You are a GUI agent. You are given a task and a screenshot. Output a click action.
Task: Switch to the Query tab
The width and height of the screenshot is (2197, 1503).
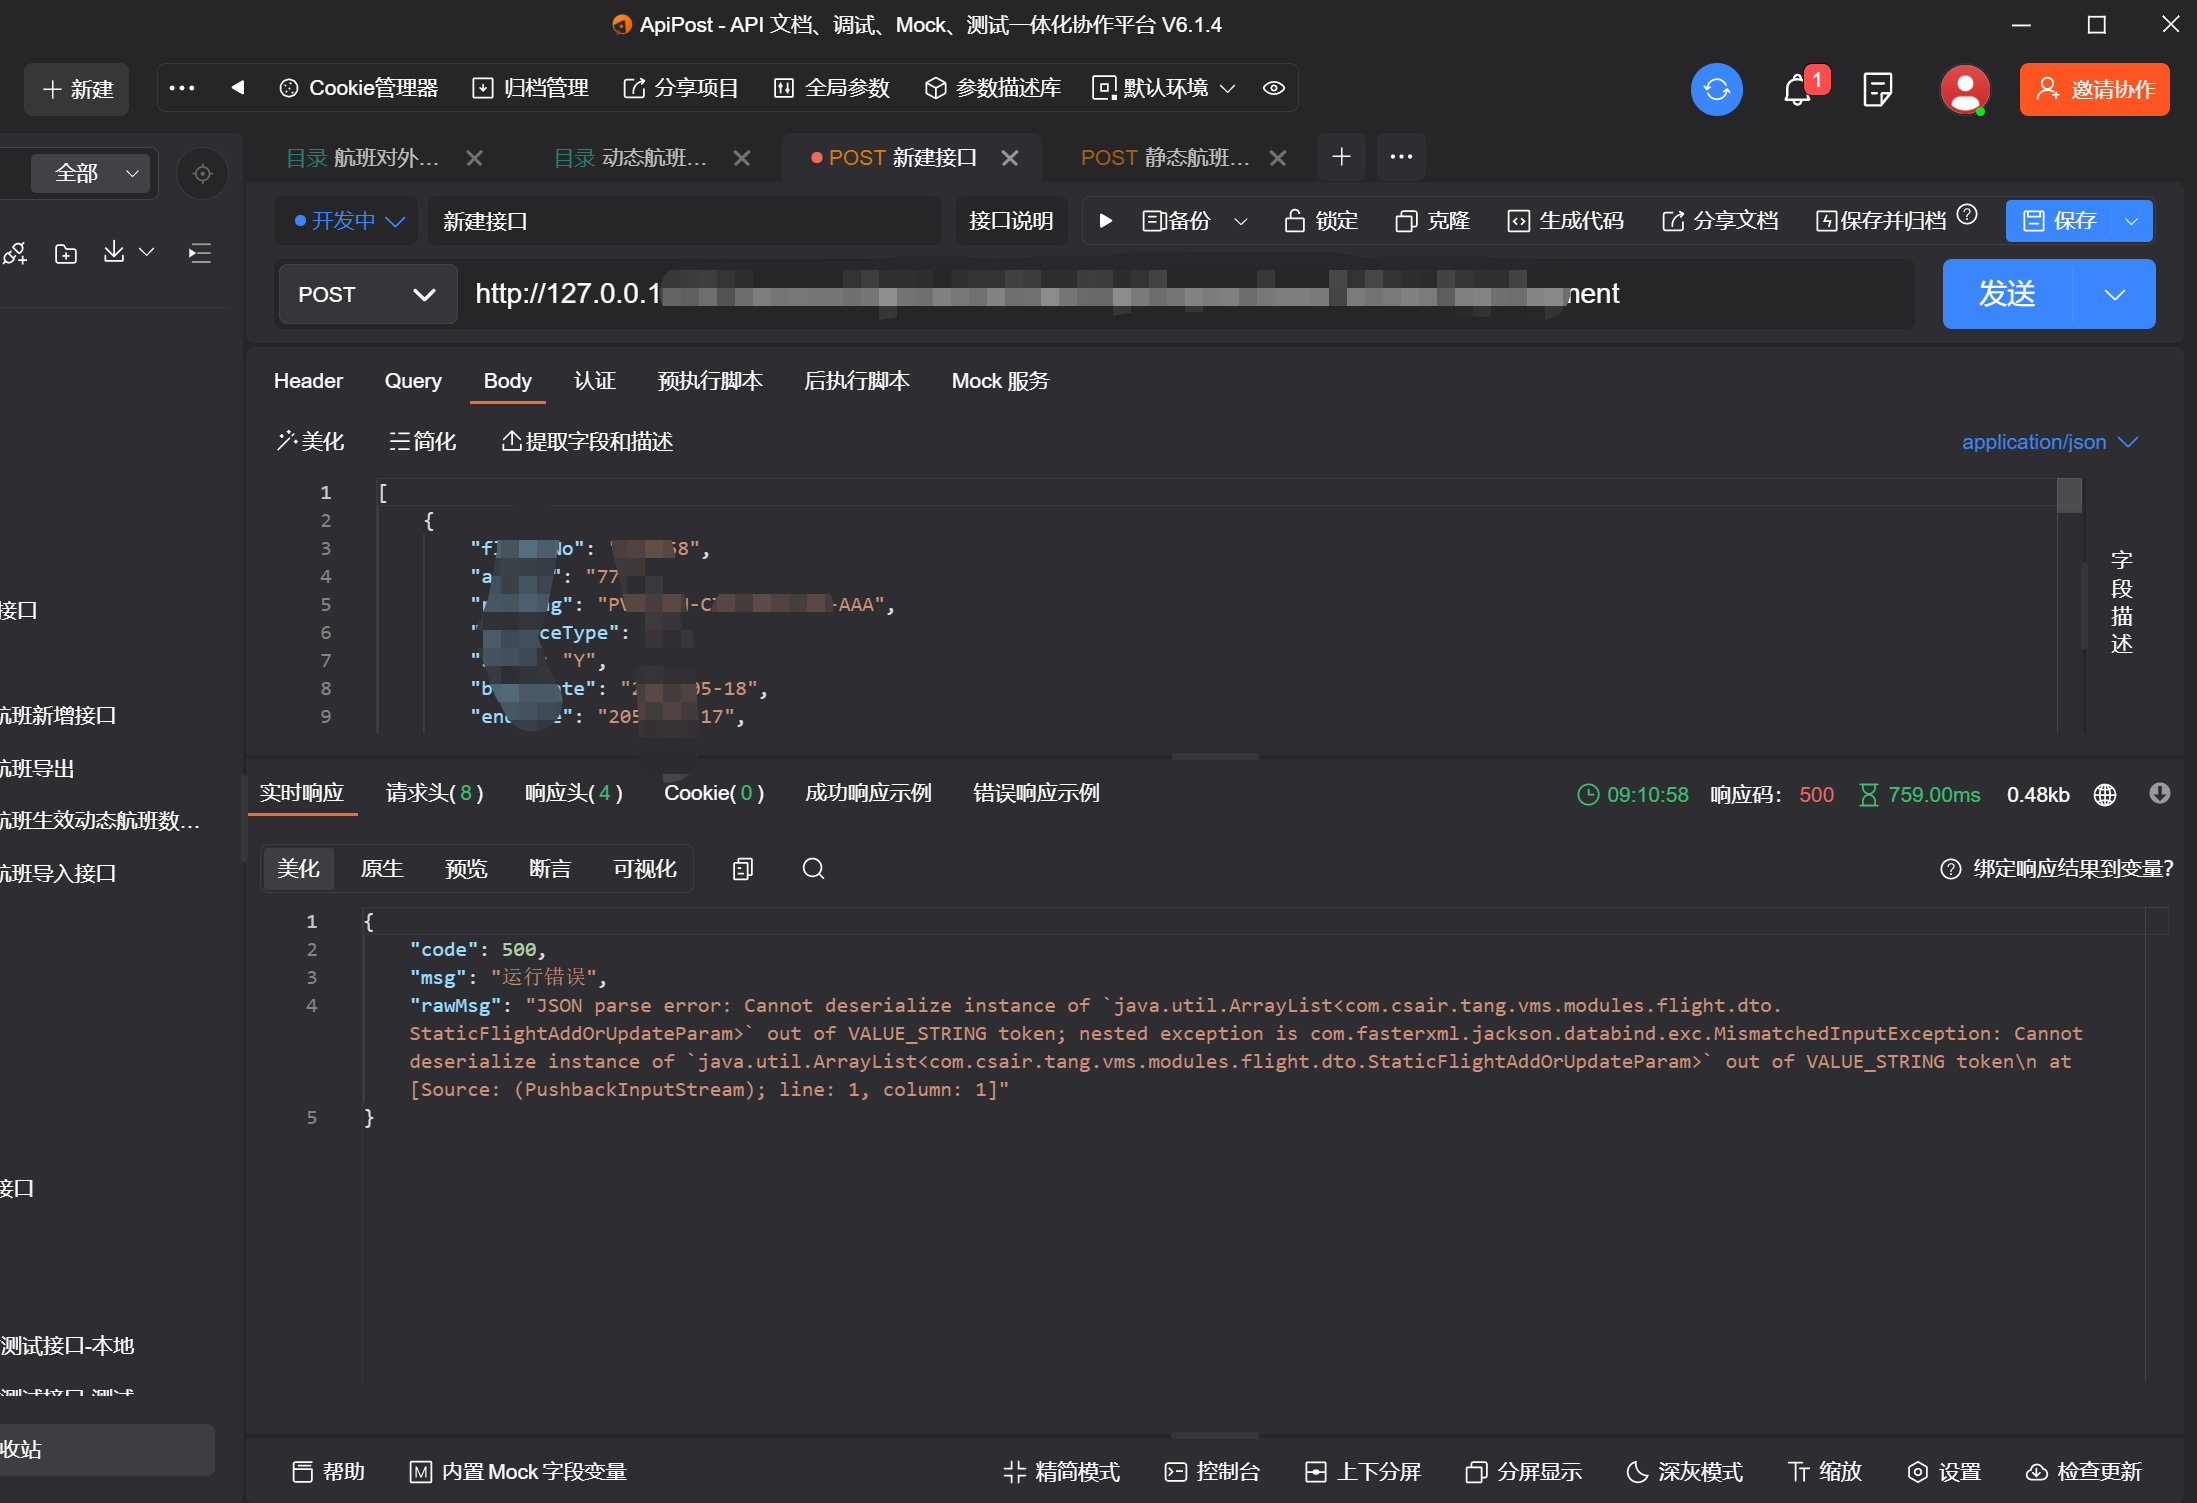point(413,381)
